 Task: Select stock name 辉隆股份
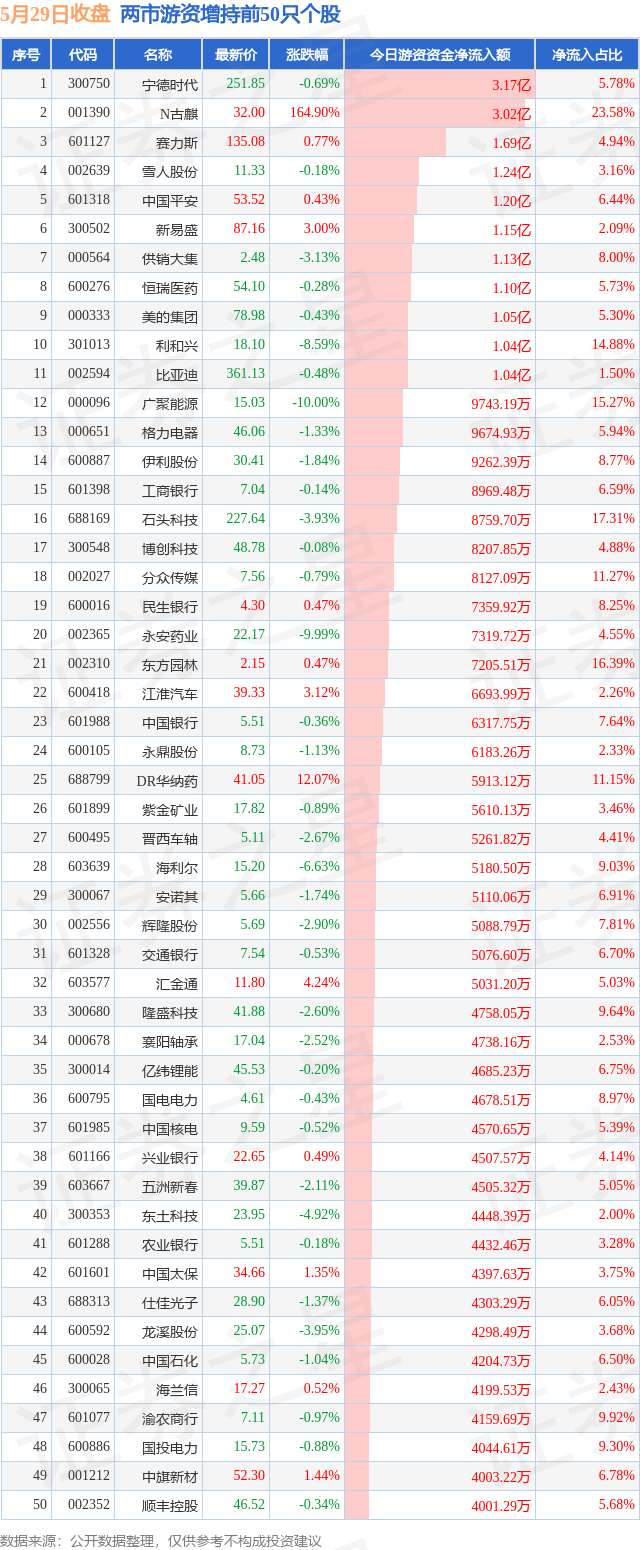click(x=170, y=925)
